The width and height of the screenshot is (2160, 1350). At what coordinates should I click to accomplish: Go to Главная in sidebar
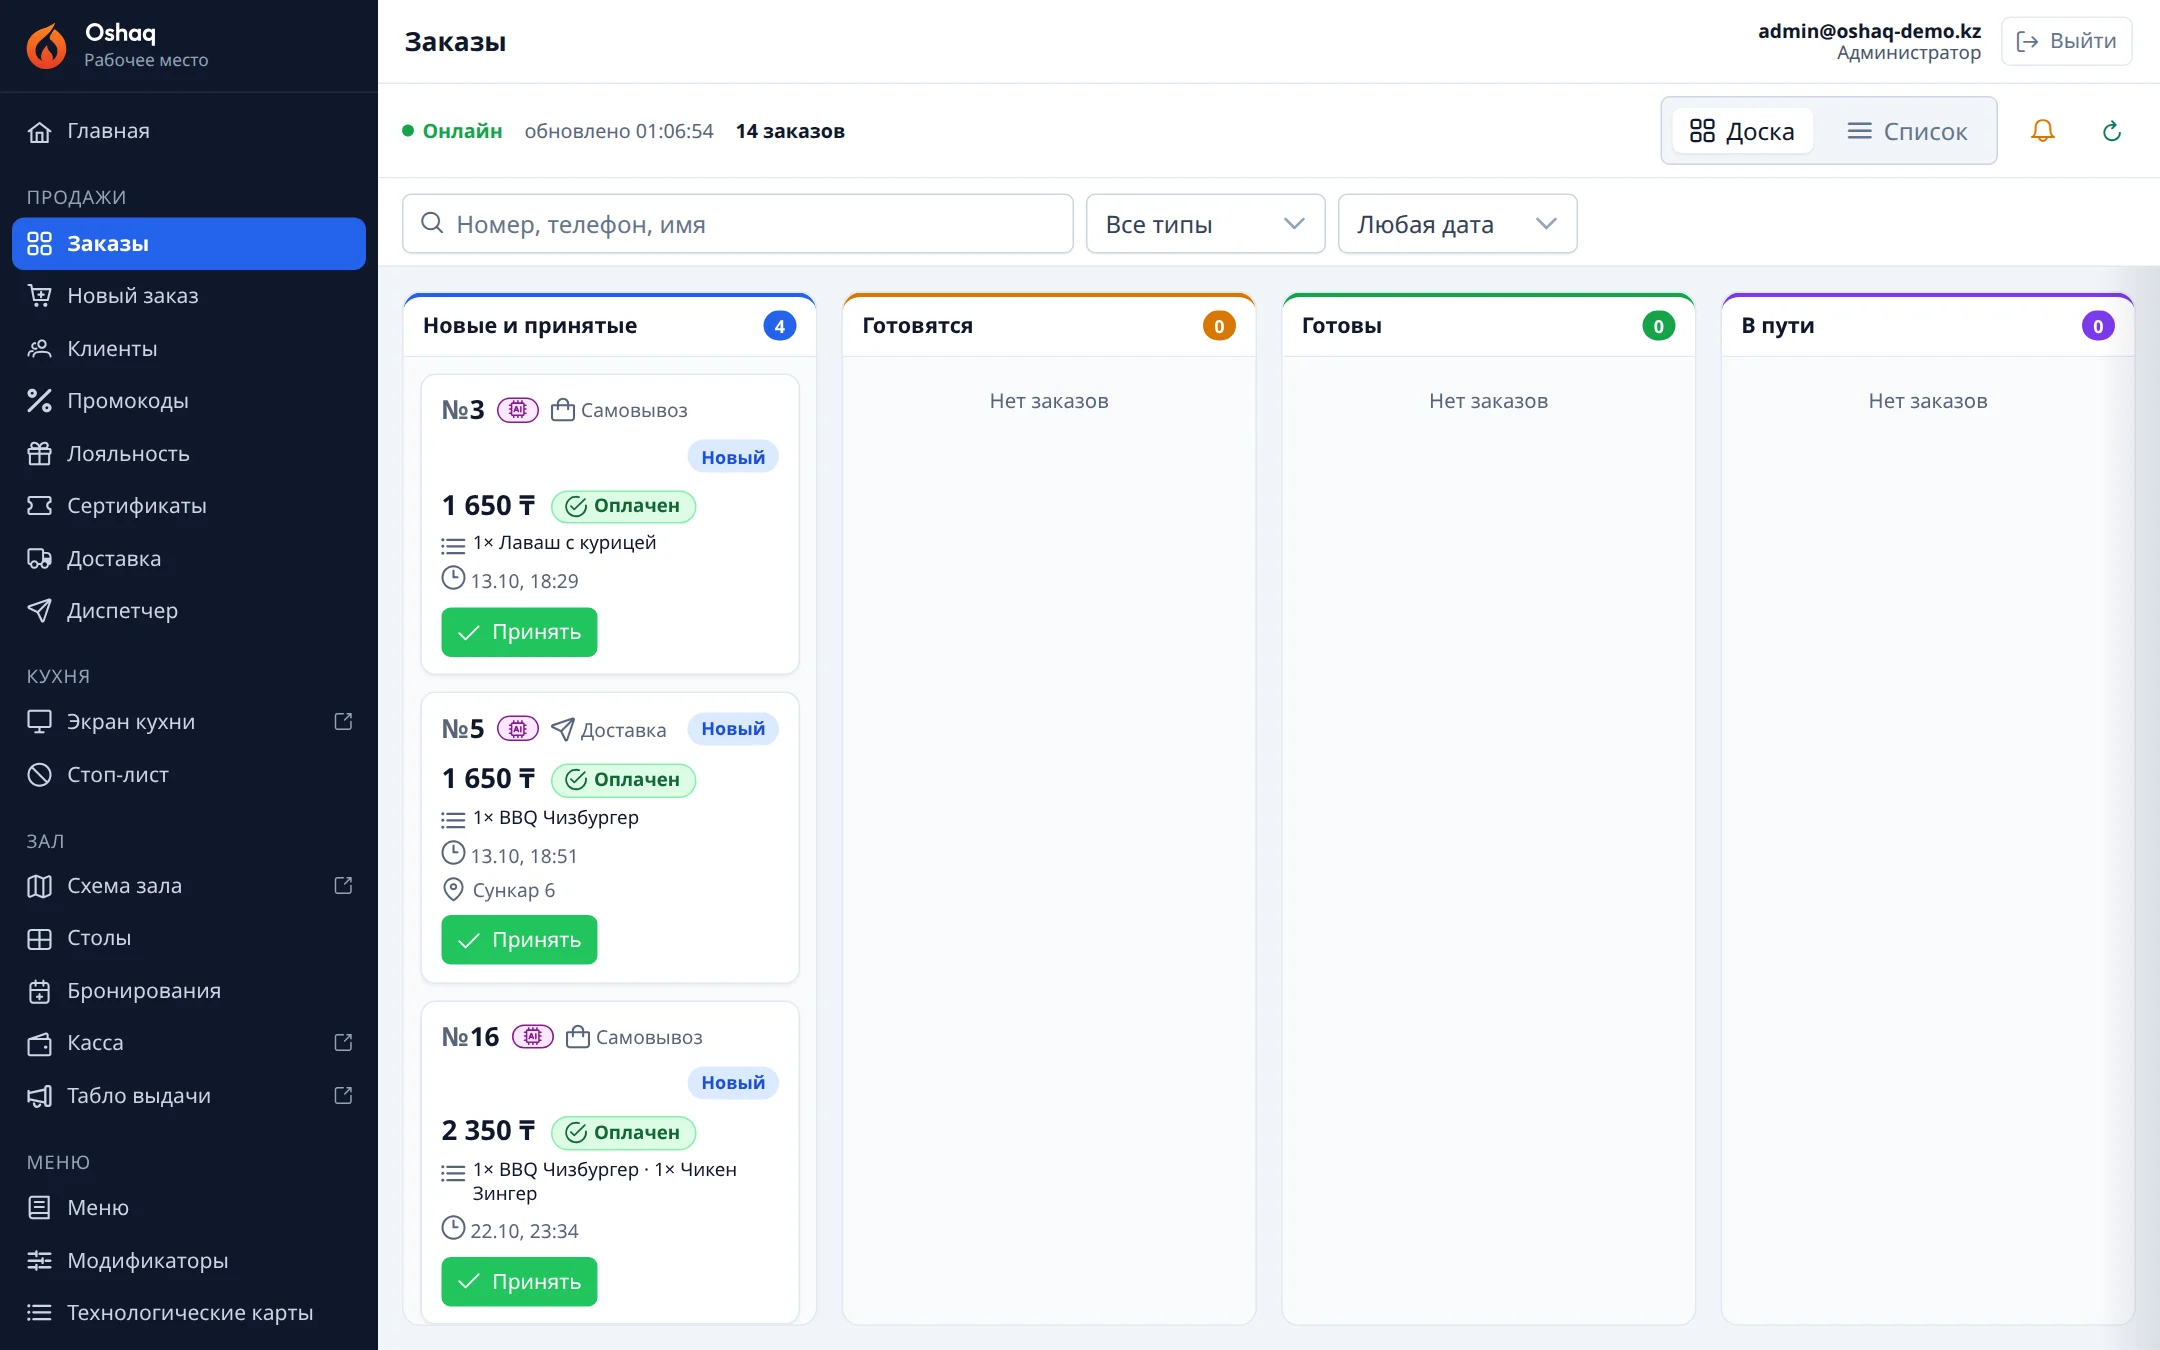pyautogui.click(x=189, y=131)
